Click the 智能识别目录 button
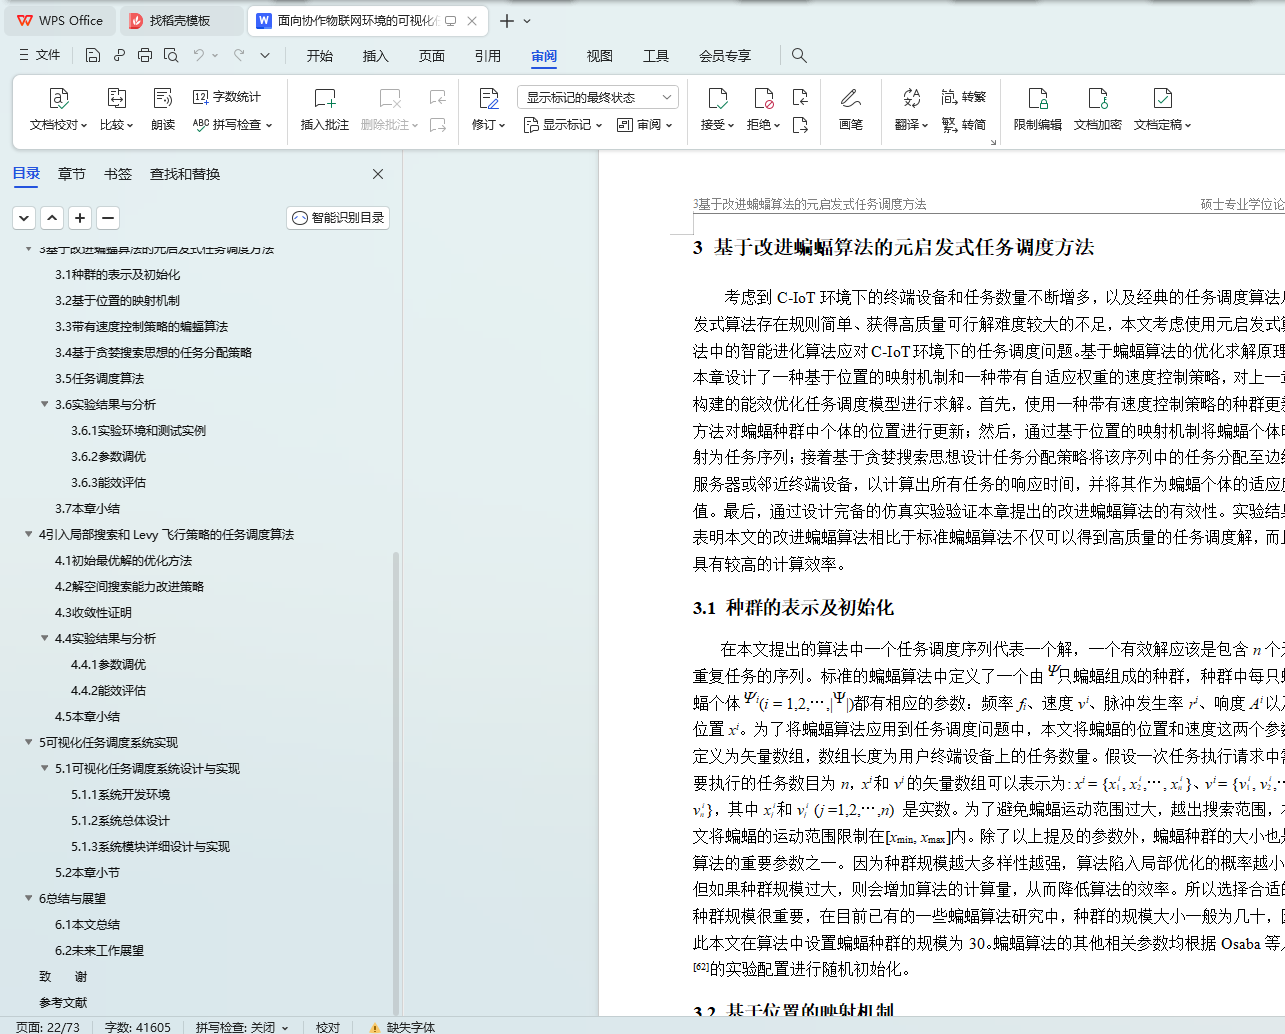The height and width of the screenshot is (1034, 1285). click(x=338, y=218)
